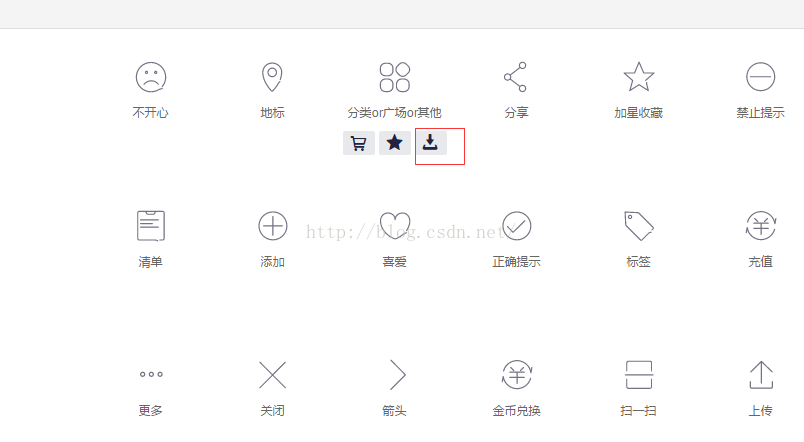Click the 关闭 X close icon

(x=273, y=375)
